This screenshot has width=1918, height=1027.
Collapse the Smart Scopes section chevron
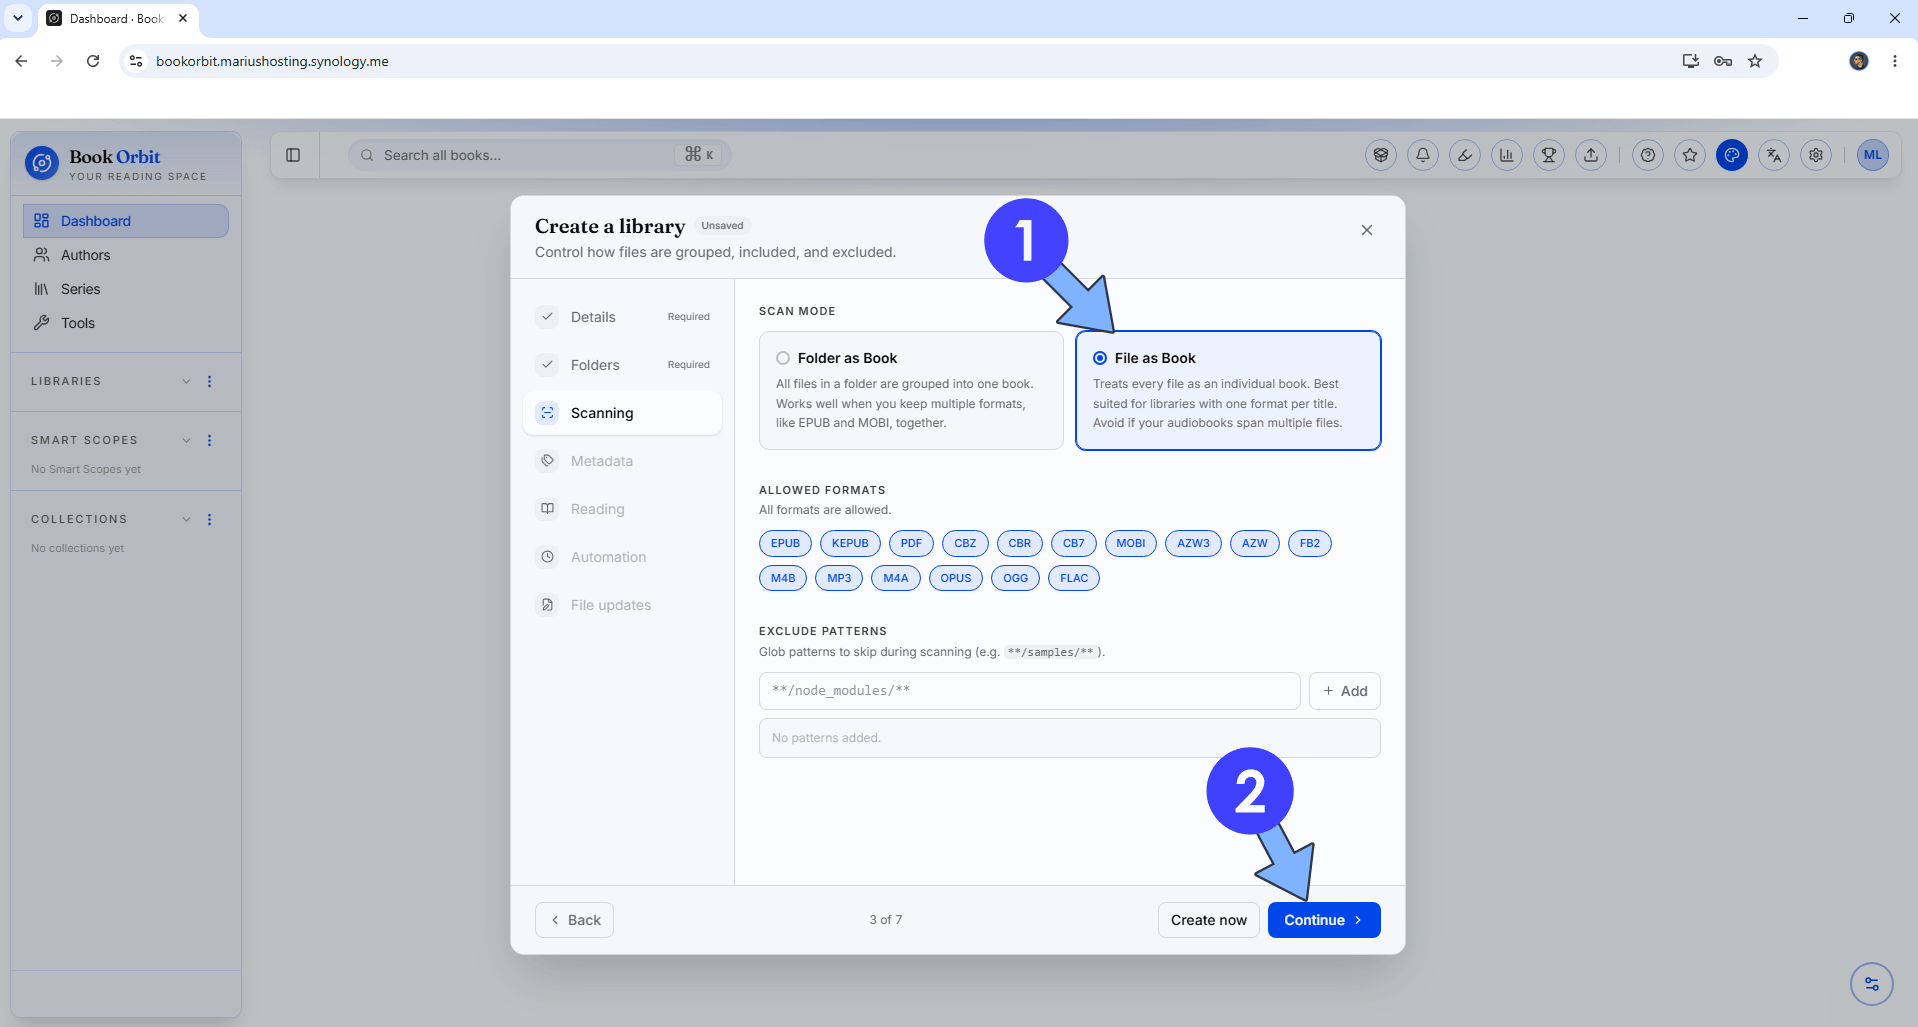point(186,440)
